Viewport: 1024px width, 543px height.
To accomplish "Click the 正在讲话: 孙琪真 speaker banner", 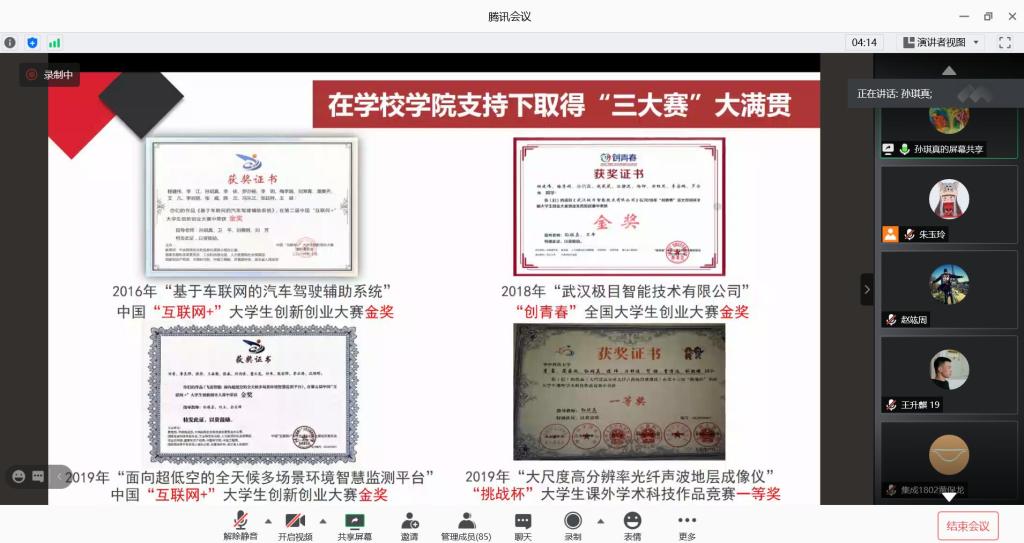I will click(935, 94).
